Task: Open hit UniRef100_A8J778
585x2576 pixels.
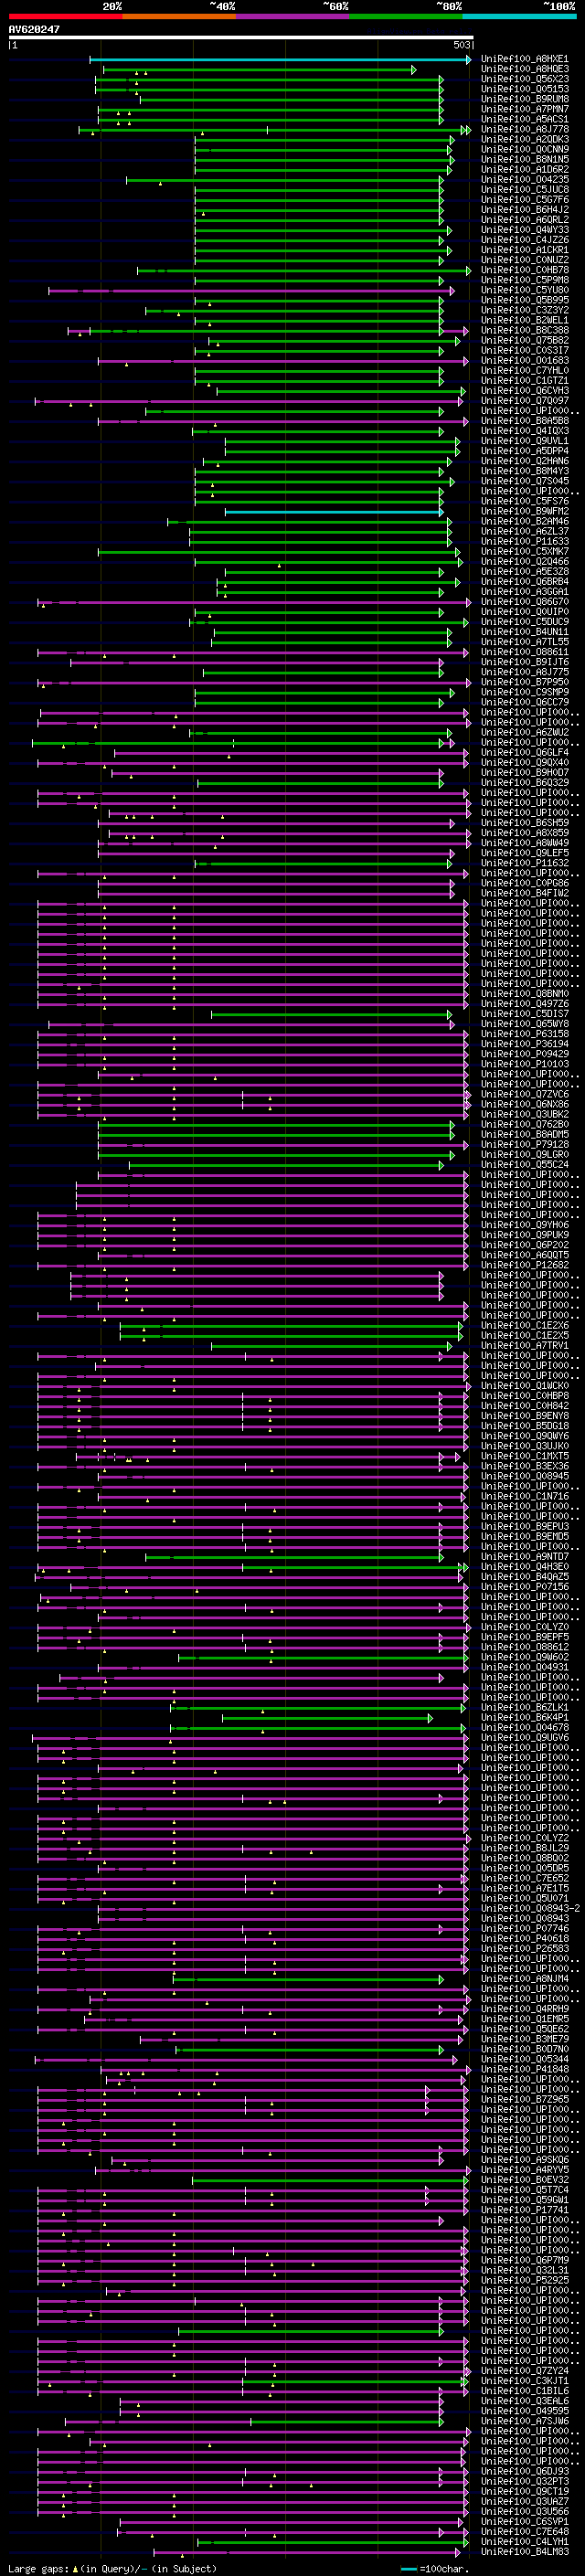Action: tap(524, 129)
